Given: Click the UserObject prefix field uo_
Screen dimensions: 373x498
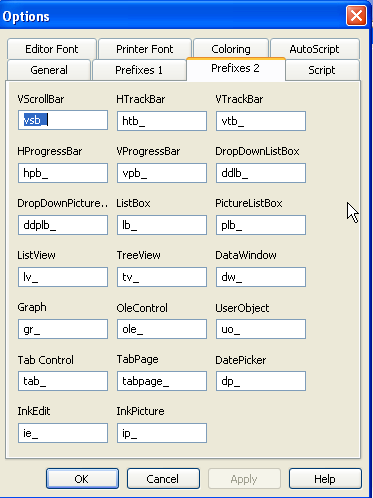Looking at the screenshot, I should click(x=261, y=329).
